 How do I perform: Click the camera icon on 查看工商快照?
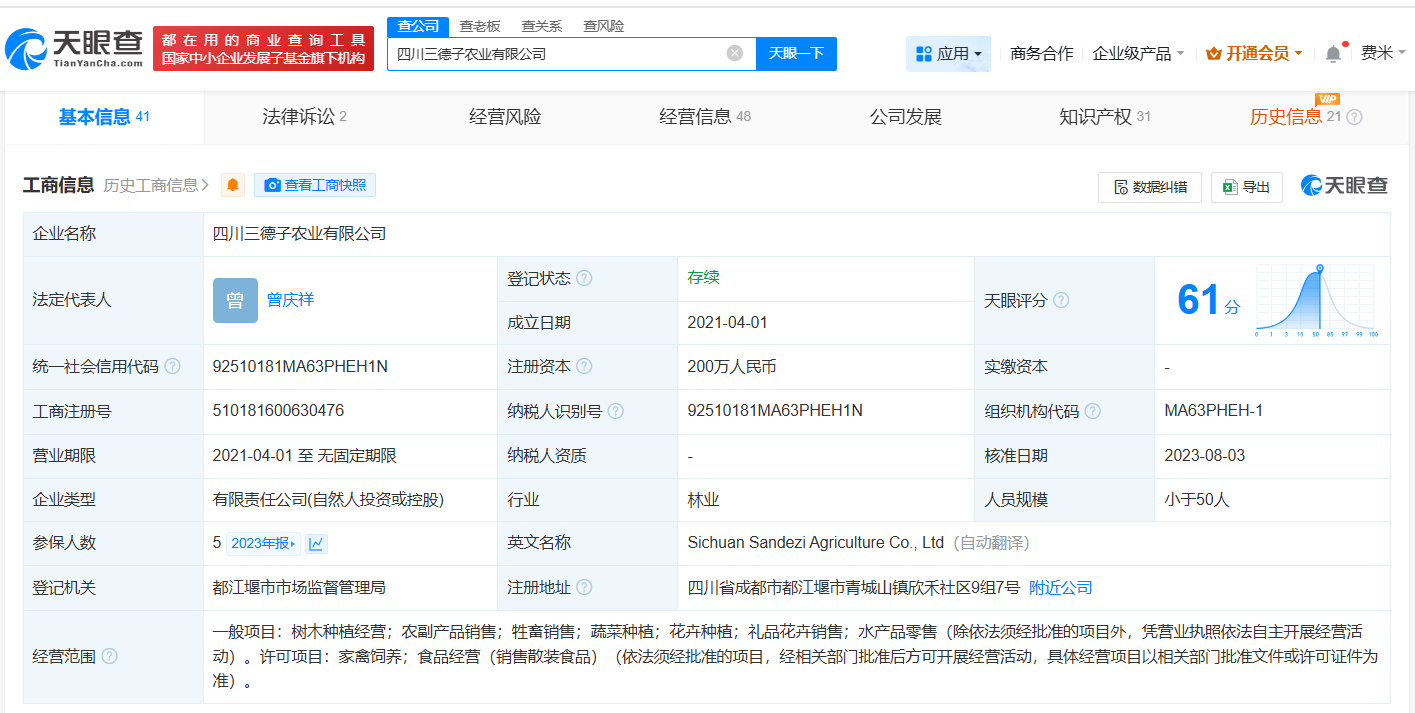(x=272, y=185)
